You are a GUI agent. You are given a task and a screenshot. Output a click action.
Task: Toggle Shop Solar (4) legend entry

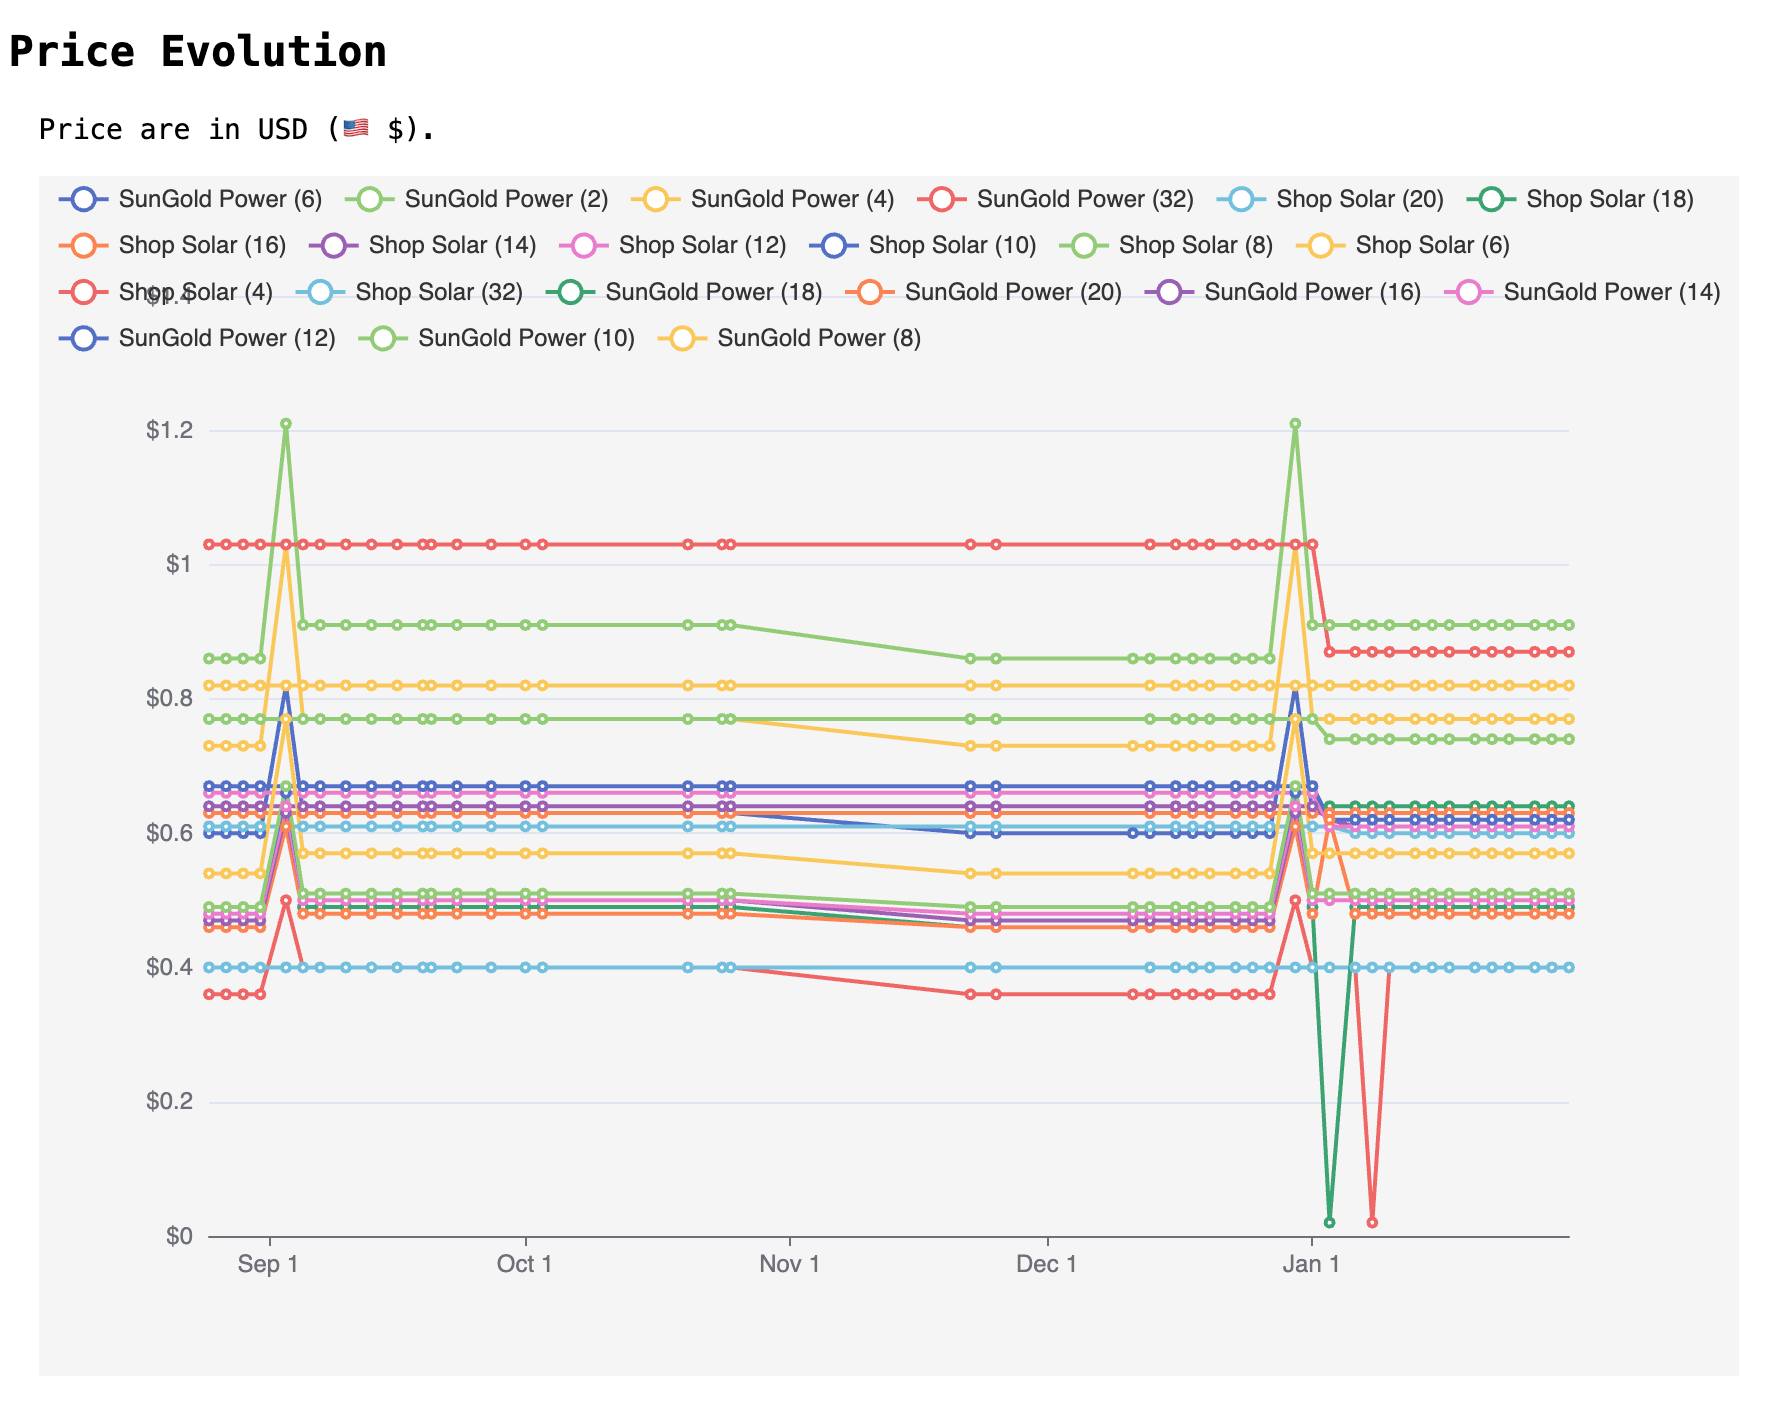click(x=166, y=292)
